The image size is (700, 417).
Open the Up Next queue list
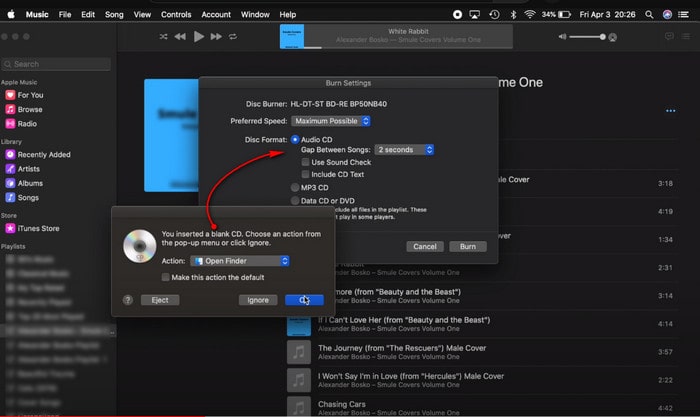tap(686, 36)
